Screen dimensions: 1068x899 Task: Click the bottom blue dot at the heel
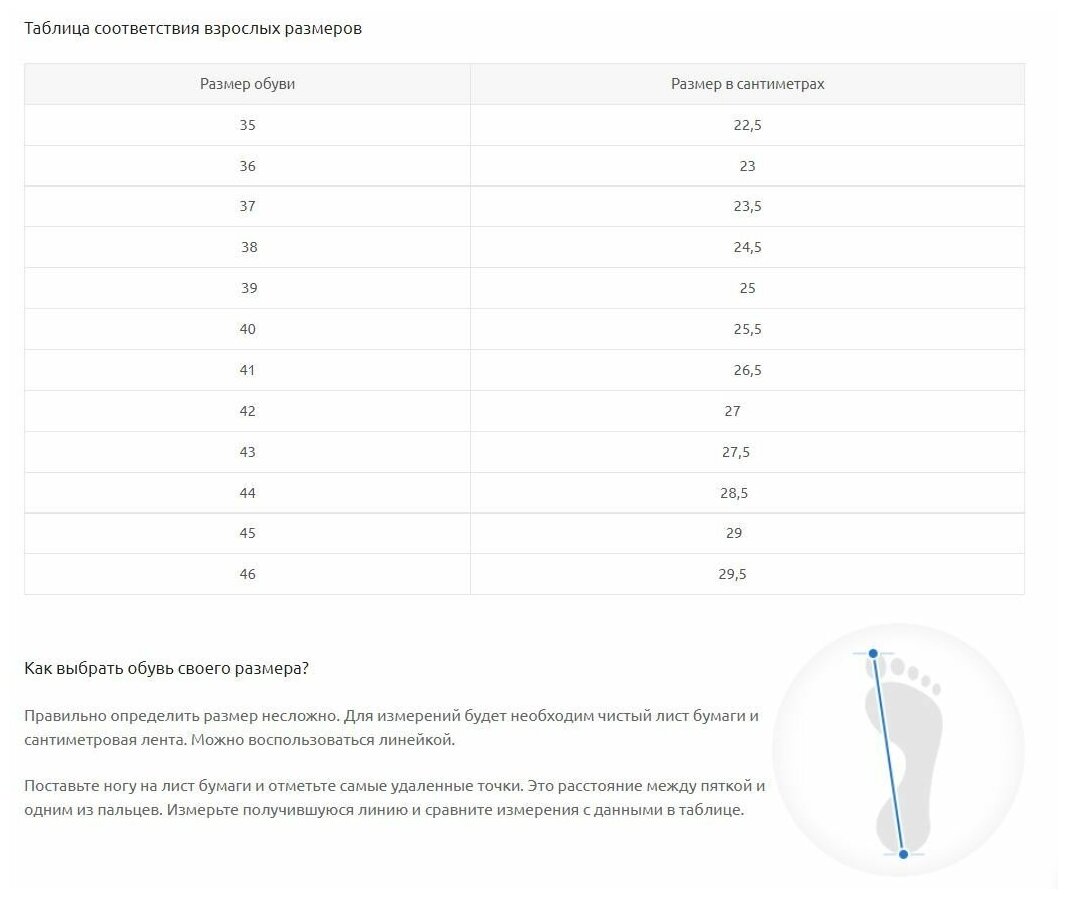903,854
